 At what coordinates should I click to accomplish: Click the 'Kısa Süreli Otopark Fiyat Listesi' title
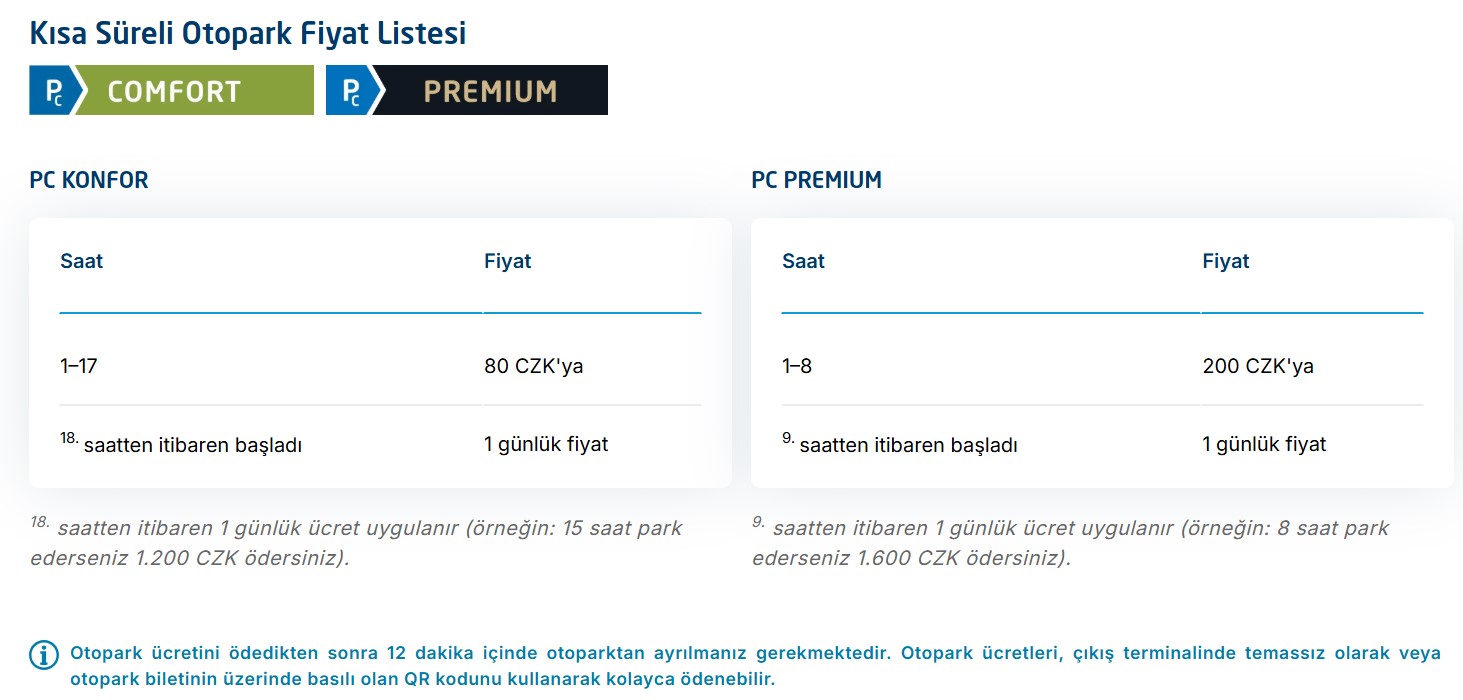pyautogui.click(x=248, y=33)
